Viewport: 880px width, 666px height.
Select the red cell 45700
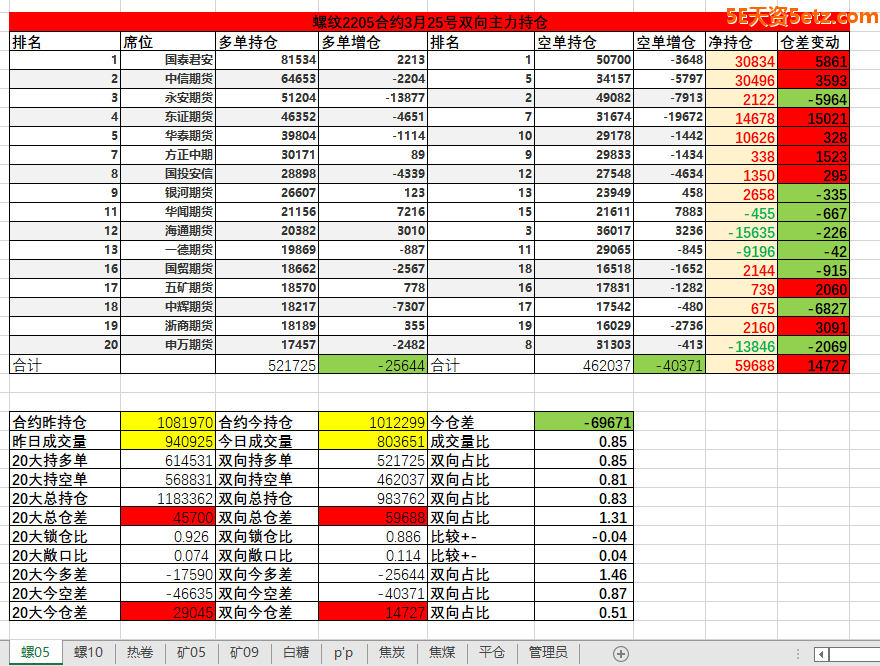(x=168, y=517)
